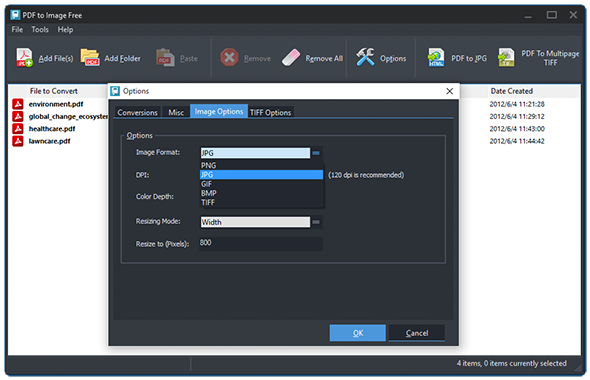
Task: Click the app icon in the main title bar
Action: [x=15, y=15]
